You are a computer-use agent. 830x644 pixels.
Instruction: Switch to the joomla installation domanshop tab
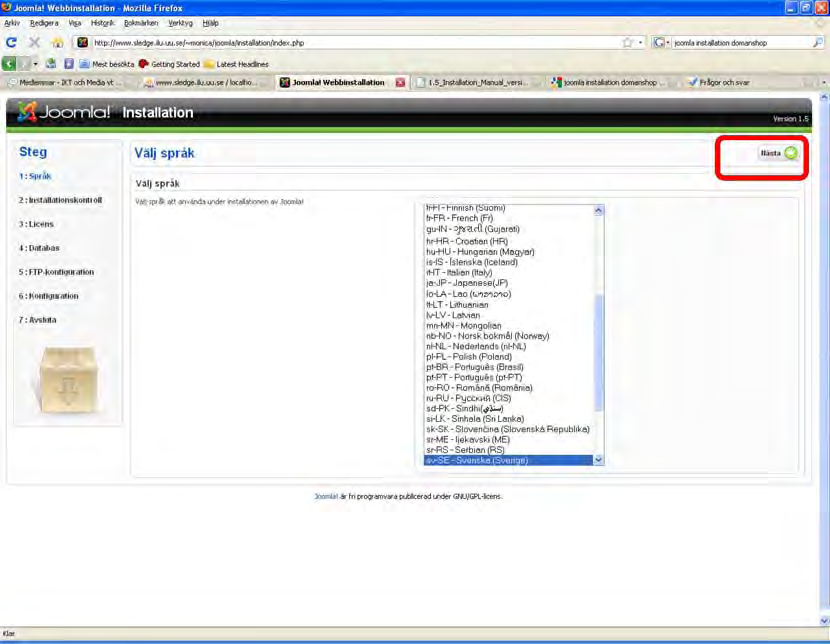click(610, 82)
